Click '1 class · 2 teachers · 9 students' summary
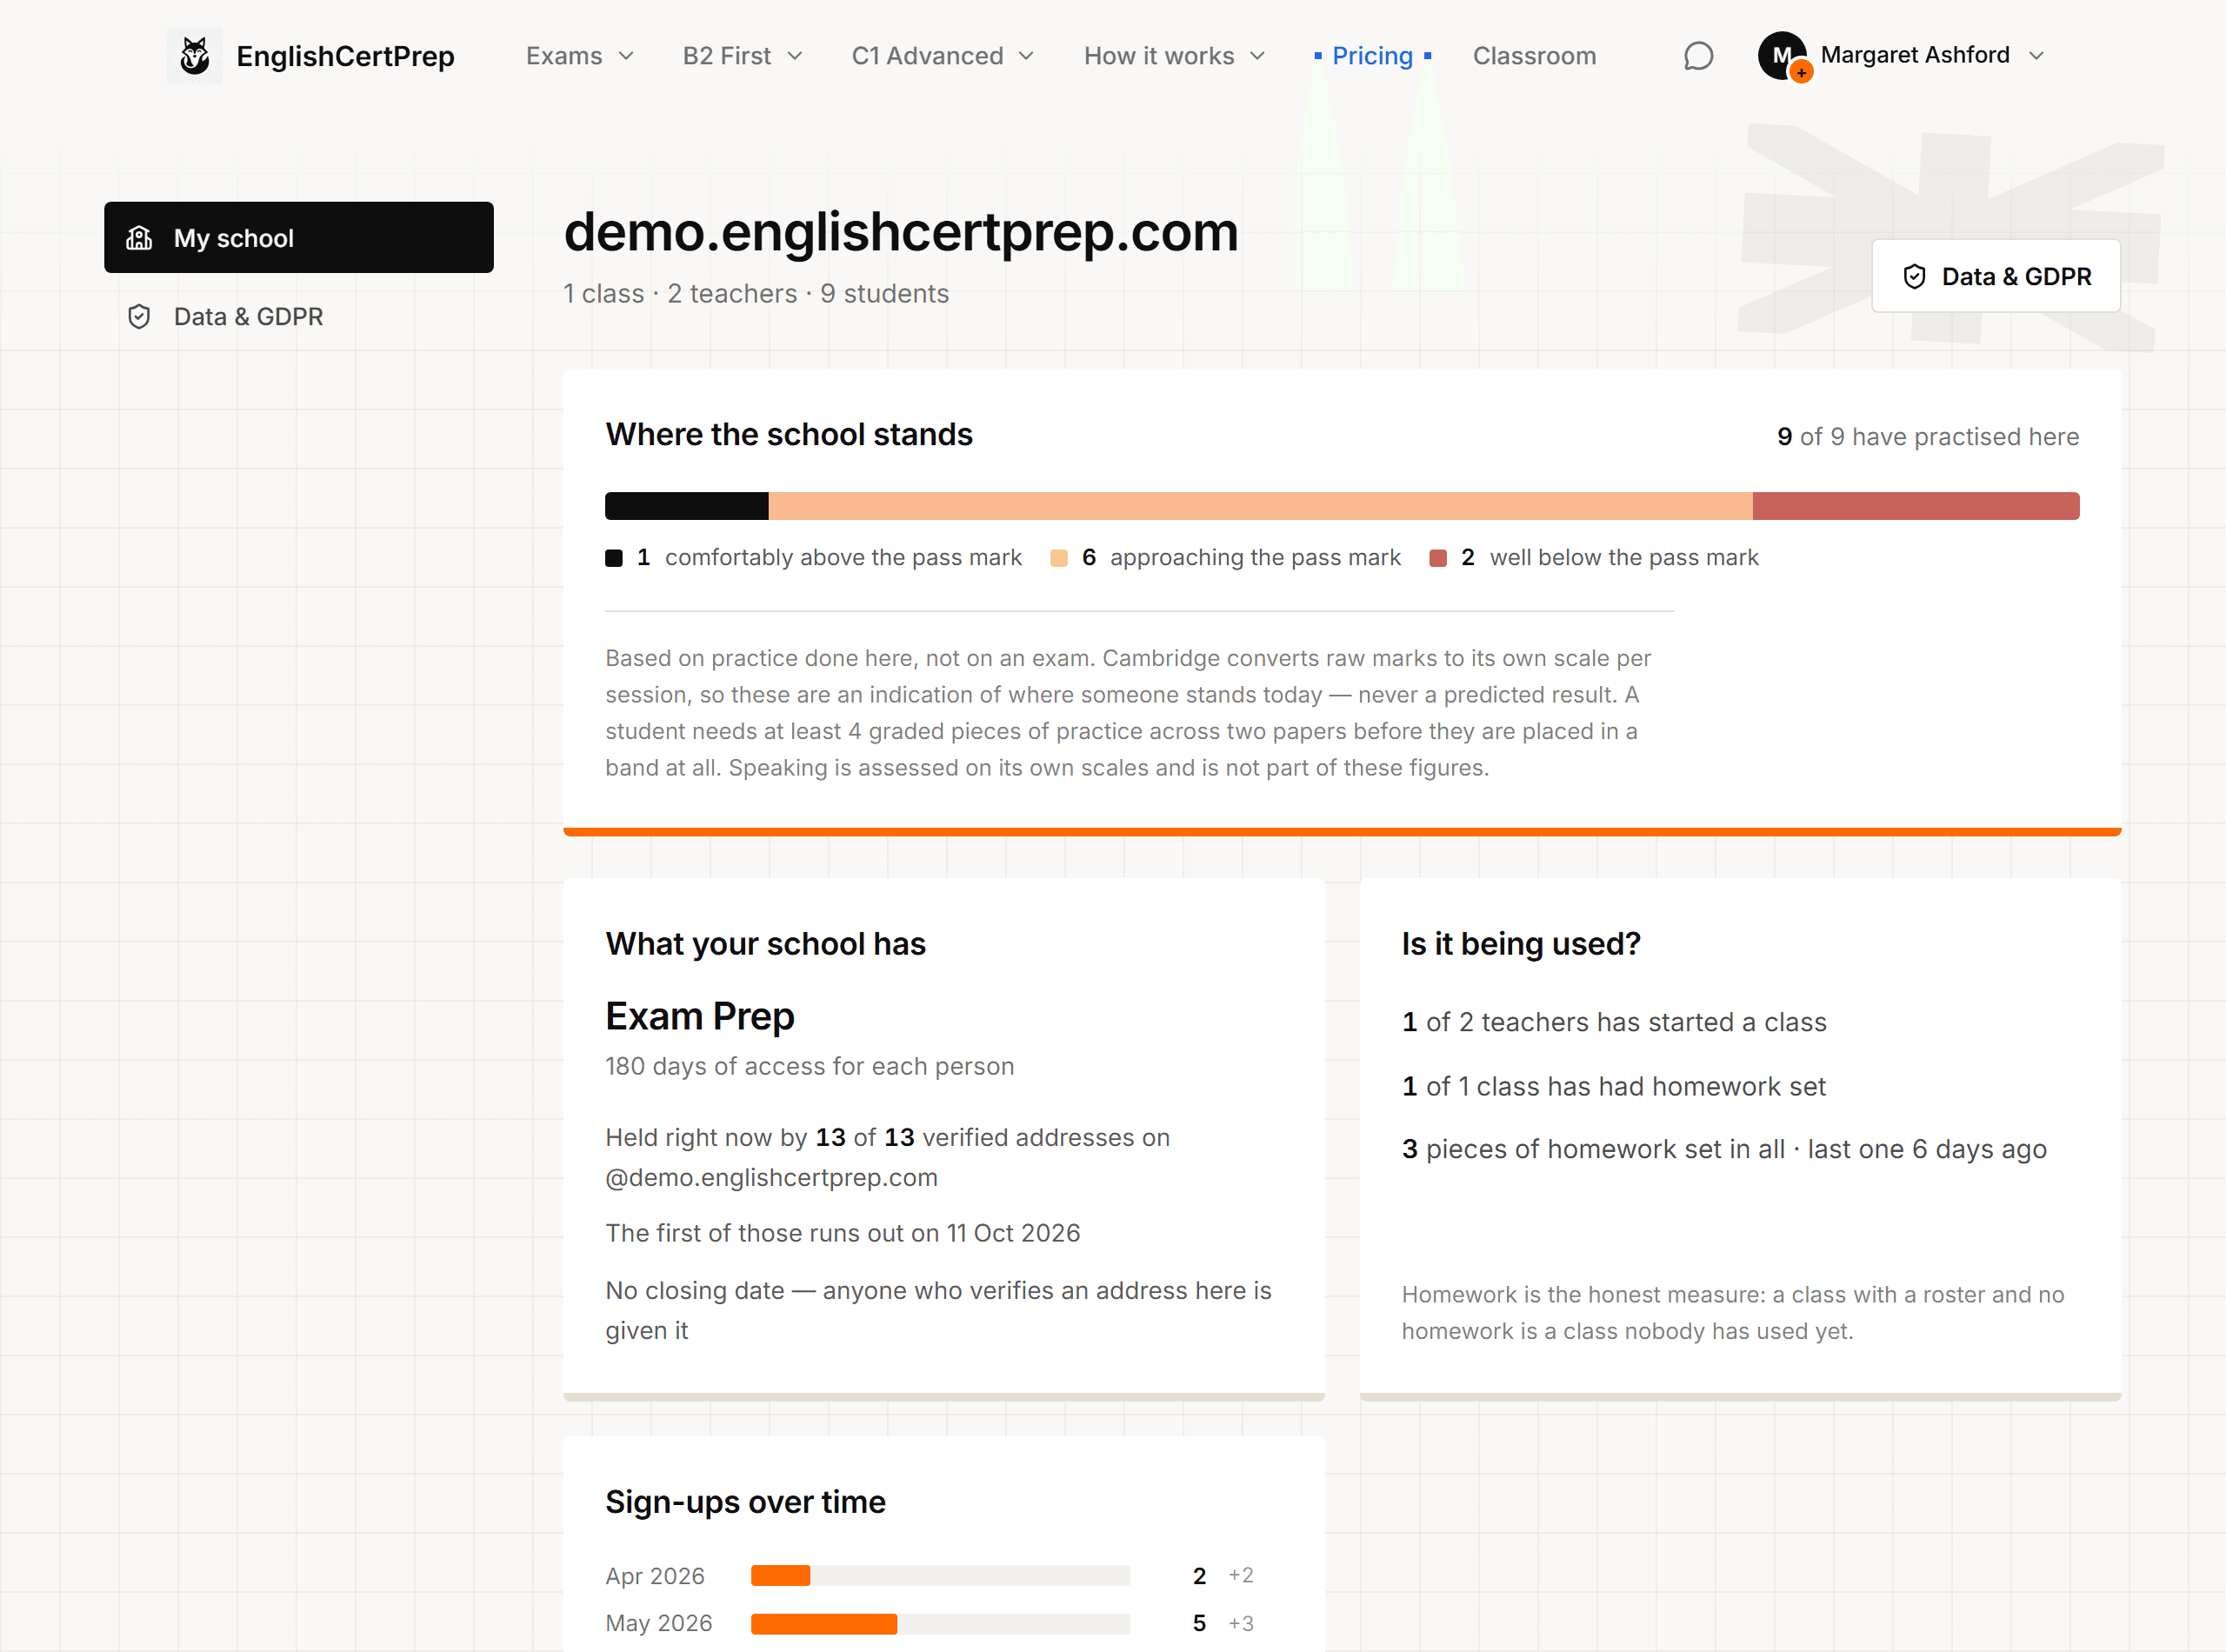 pos(756,294)
